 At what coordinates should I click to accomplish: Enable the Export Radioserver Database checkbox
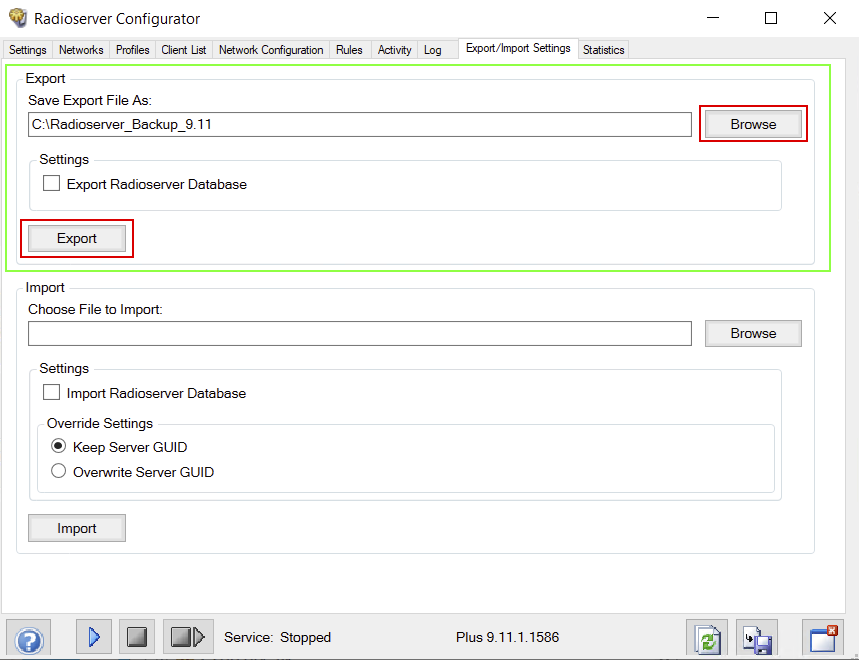[51, 183]
